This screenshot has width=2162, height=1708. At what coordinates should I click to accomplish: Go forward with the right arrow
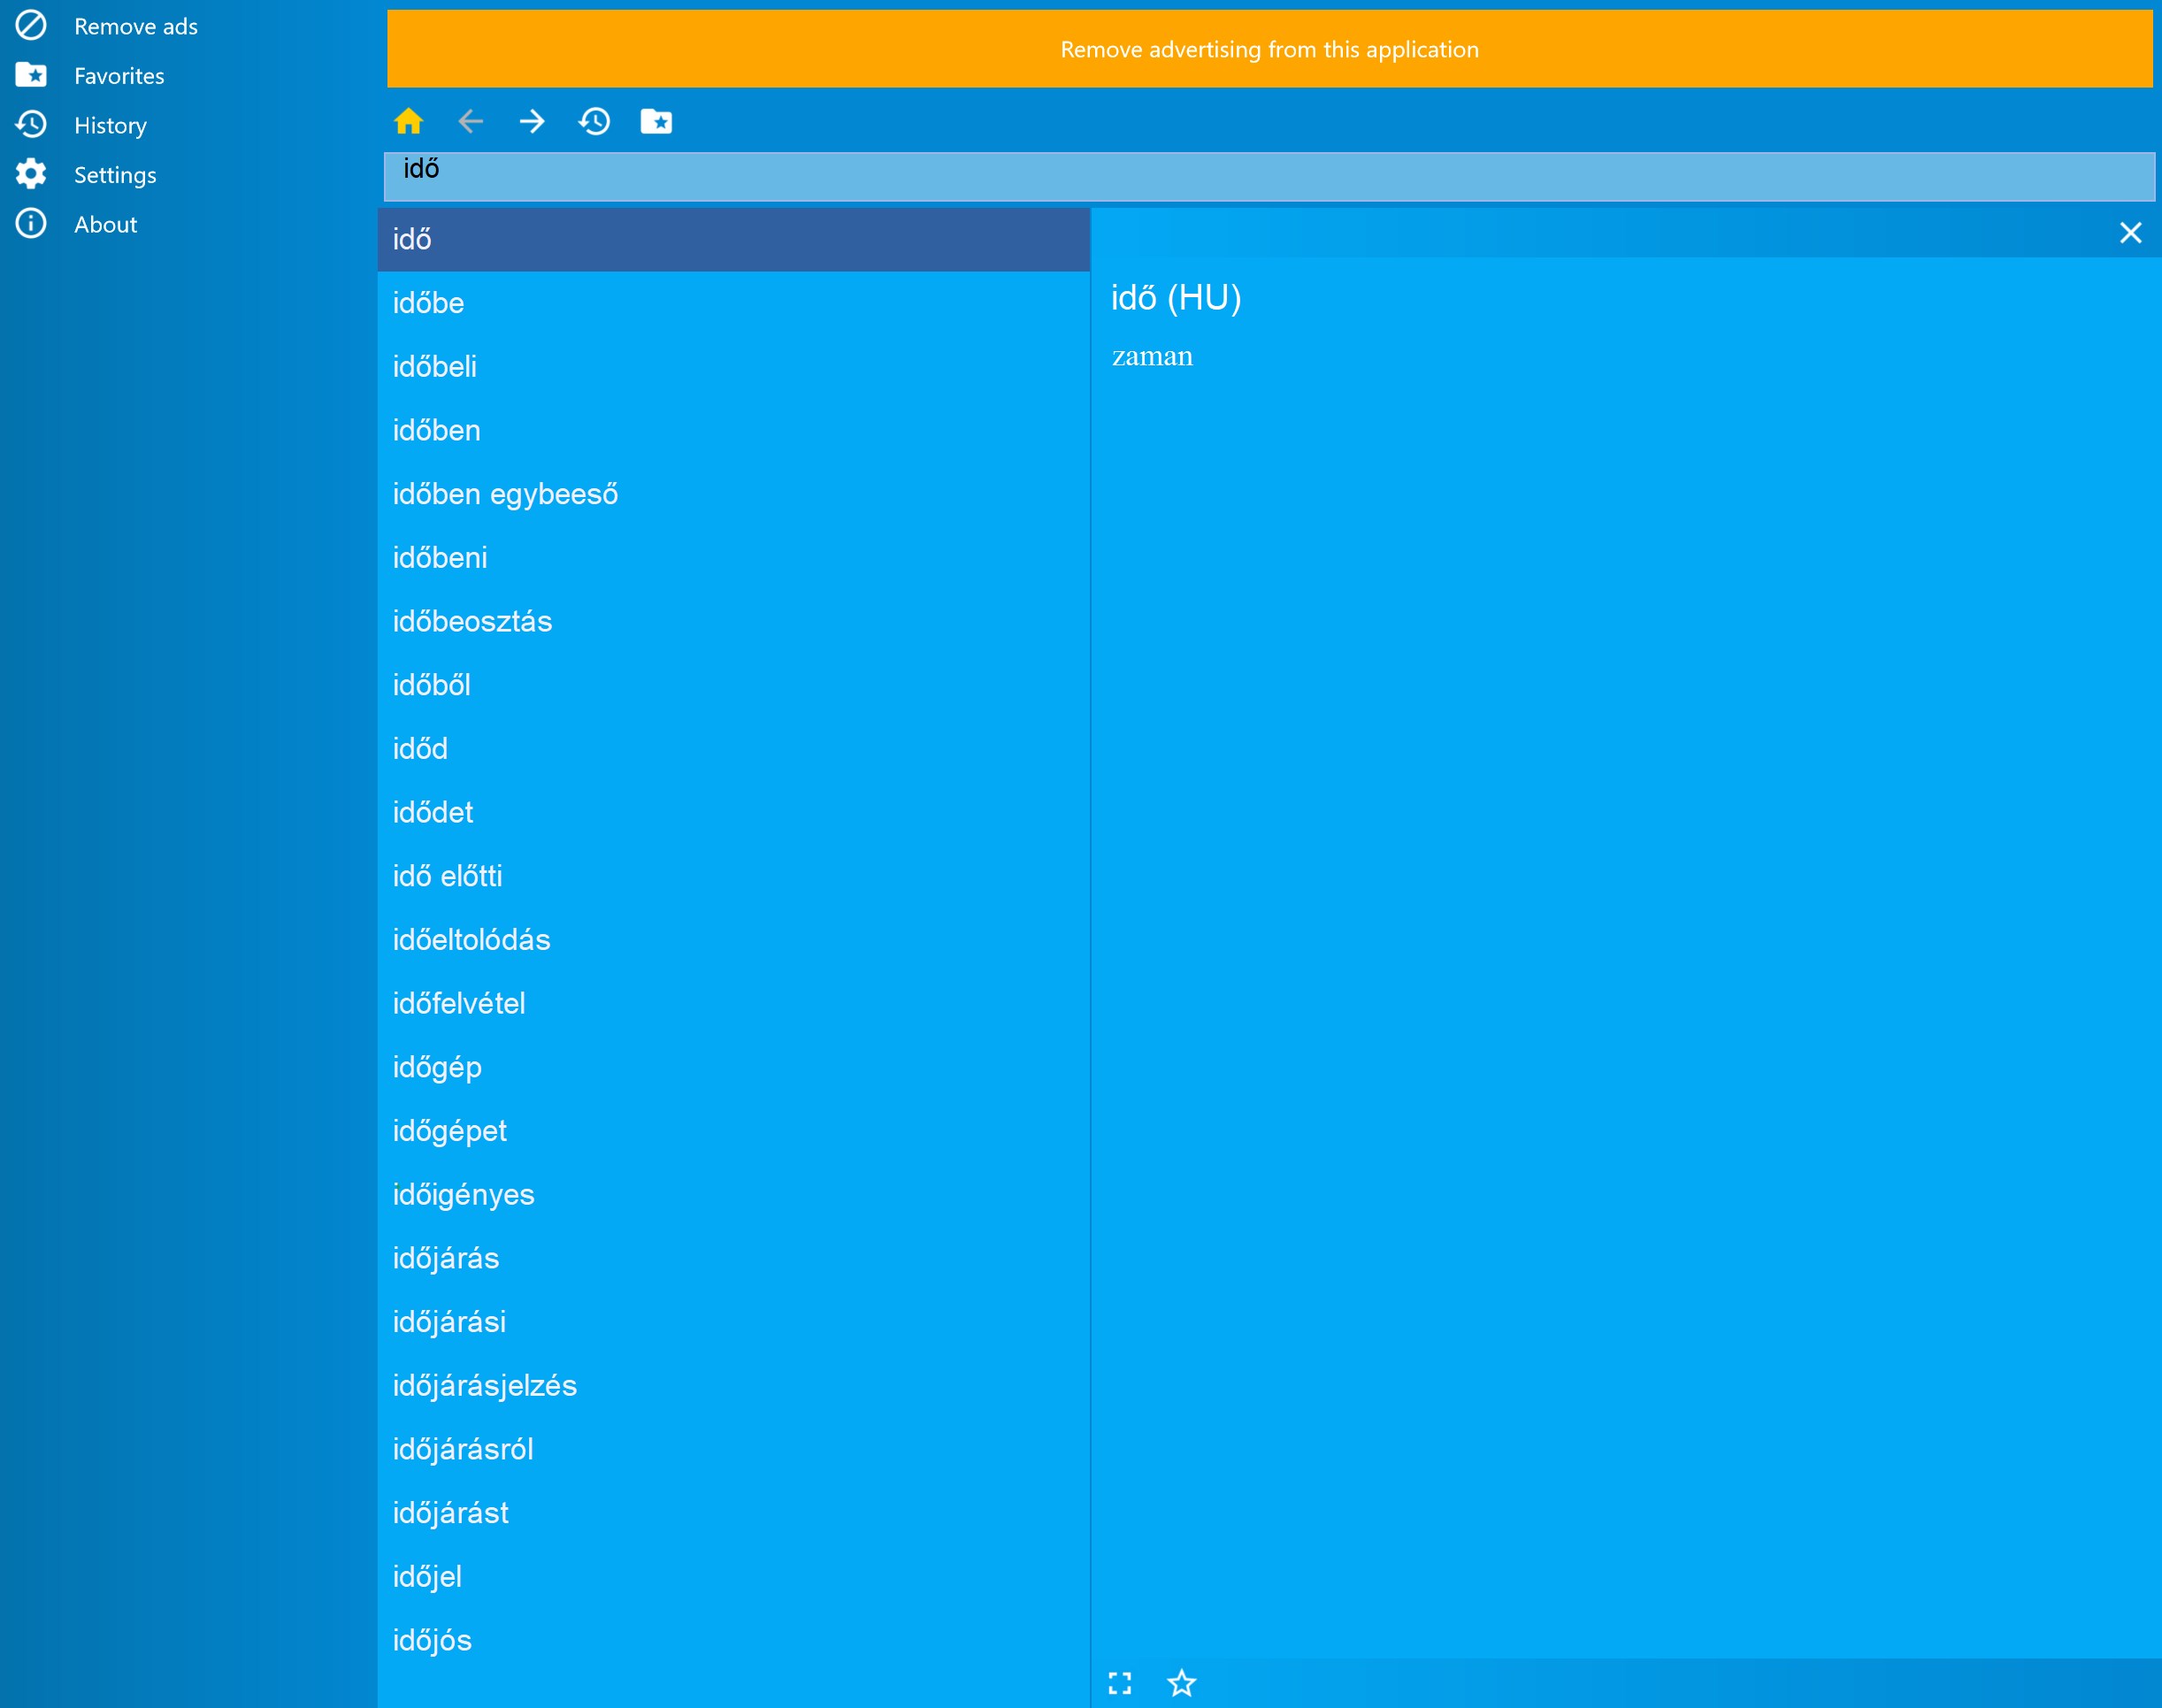532,122
